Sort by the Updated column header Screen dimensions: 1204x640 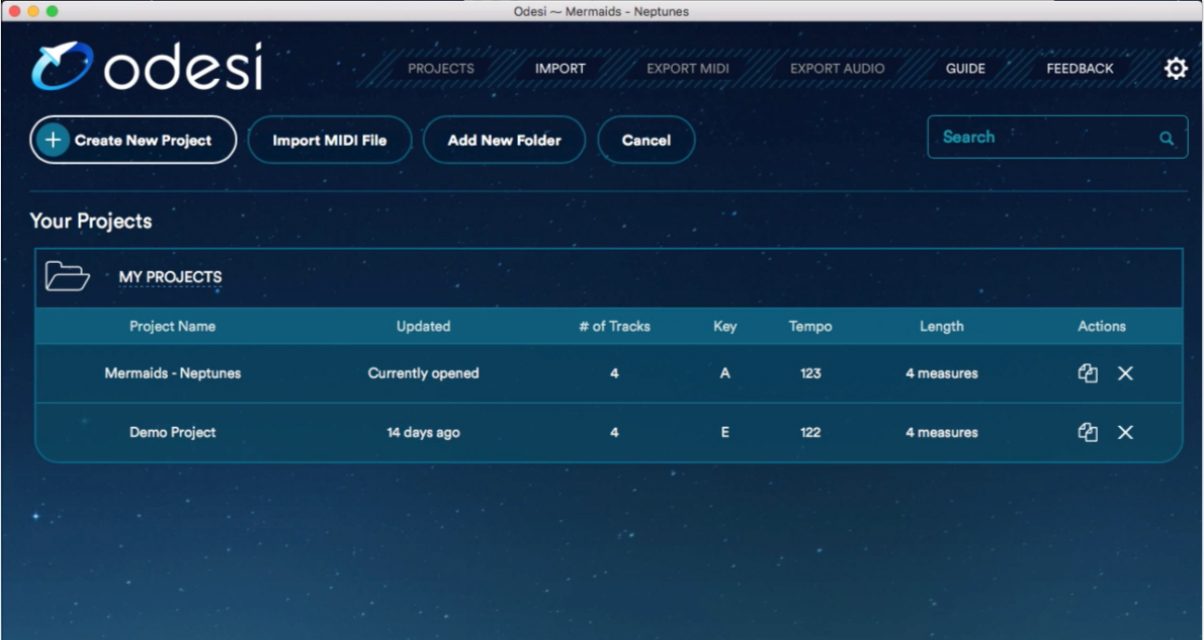coord(423,326)
